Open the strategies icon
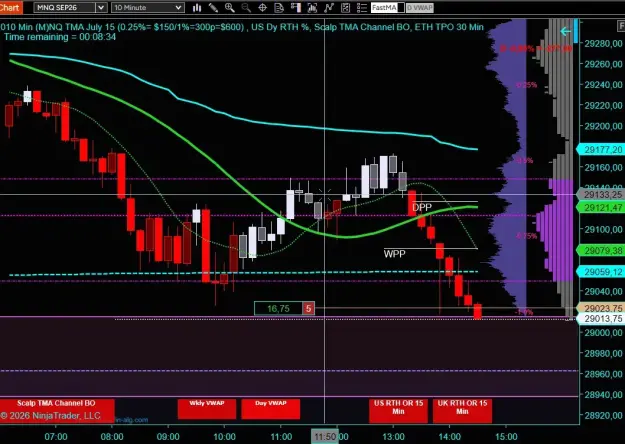The height and width of the screenshot is (444, 625). click(x=329, y=7)
